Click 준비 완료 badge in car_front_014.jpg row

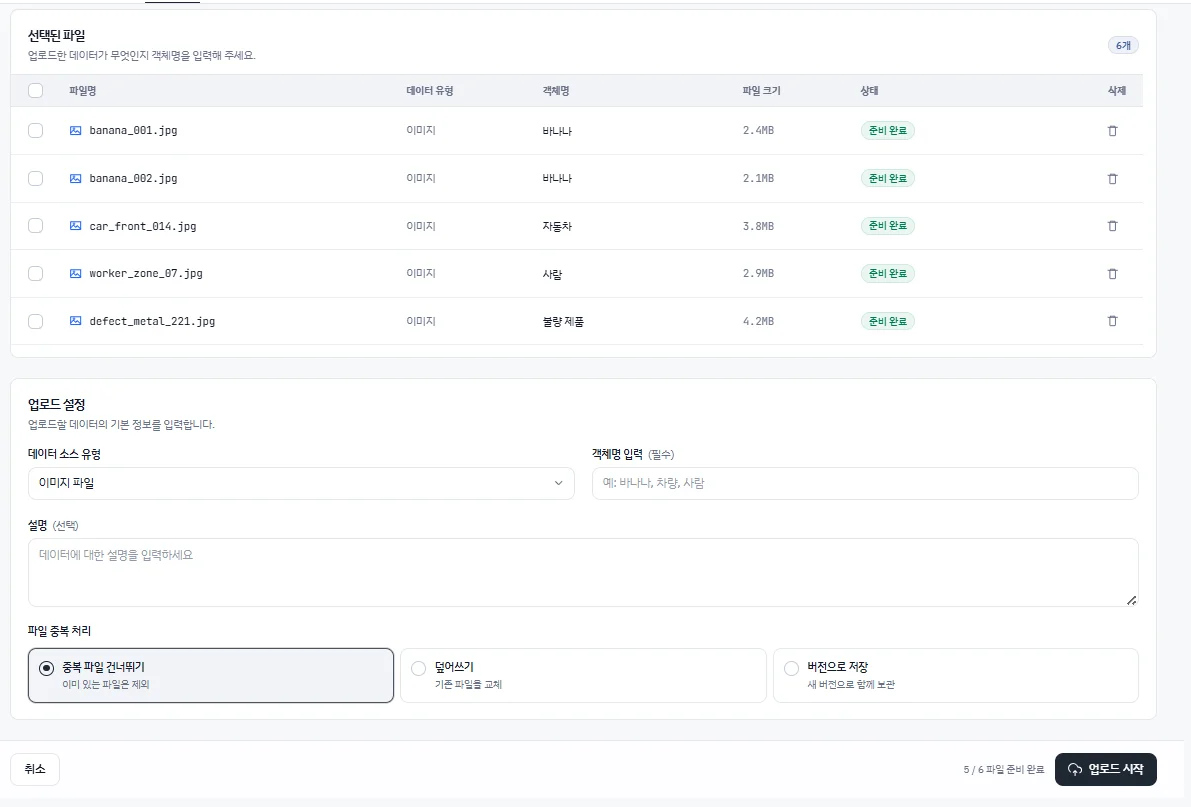pos(887,226)
